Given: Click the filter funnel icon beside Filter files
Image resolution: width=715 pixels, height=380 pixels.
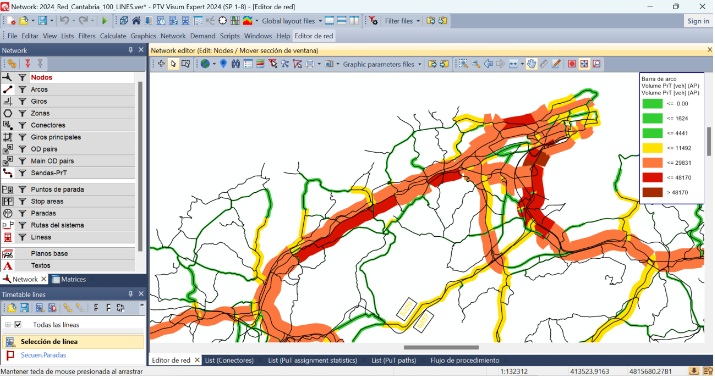Looking at the screenshot, I should [x=373, y=21].
